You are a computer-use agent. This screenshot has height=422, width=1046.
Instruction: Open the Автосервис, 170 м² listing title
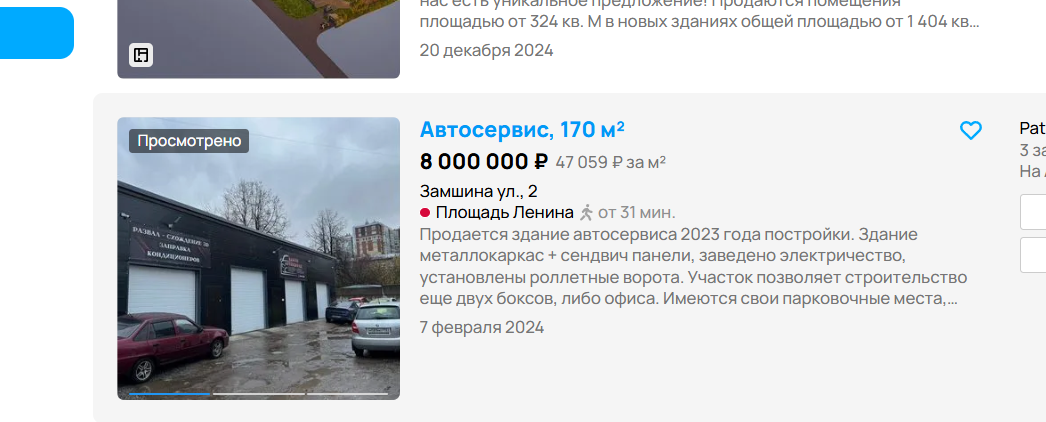(x=522, y=129)
